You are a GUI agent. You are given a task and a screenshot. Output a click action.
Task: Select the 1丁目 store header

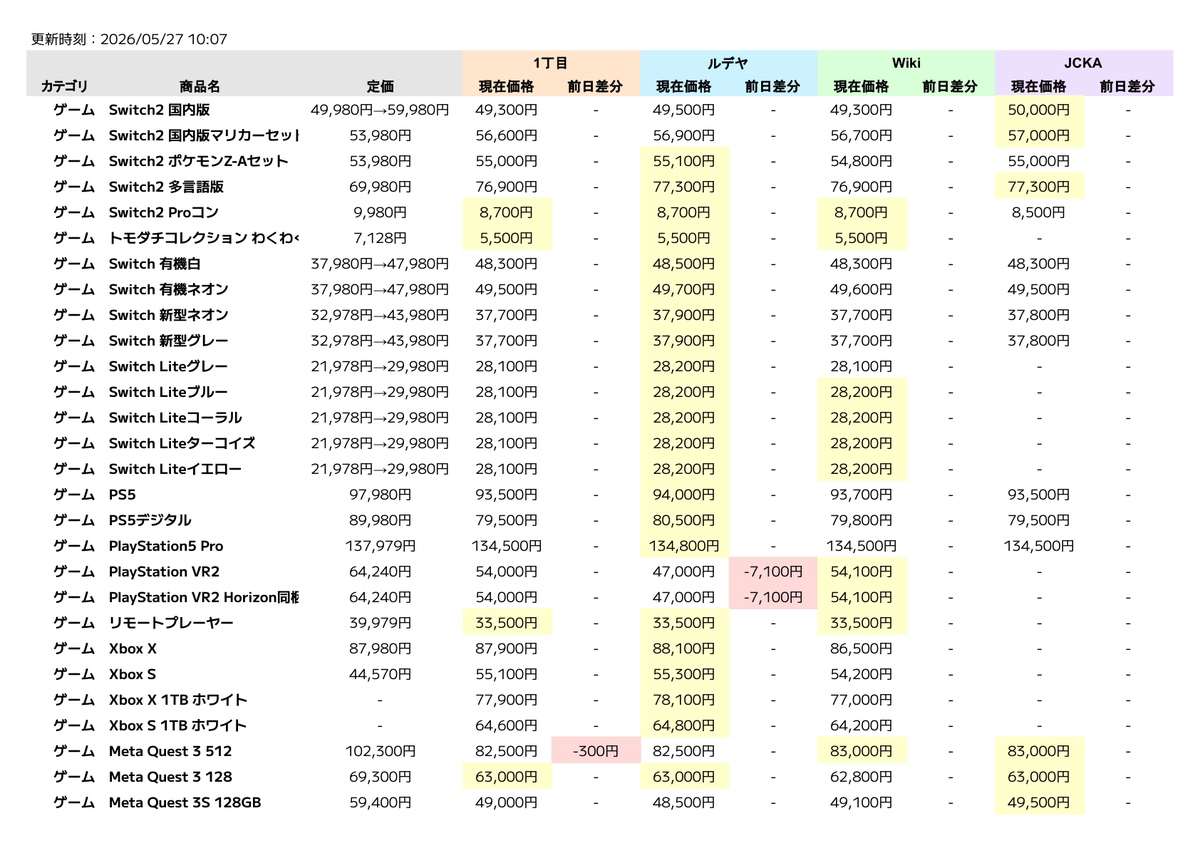(551, 62)
